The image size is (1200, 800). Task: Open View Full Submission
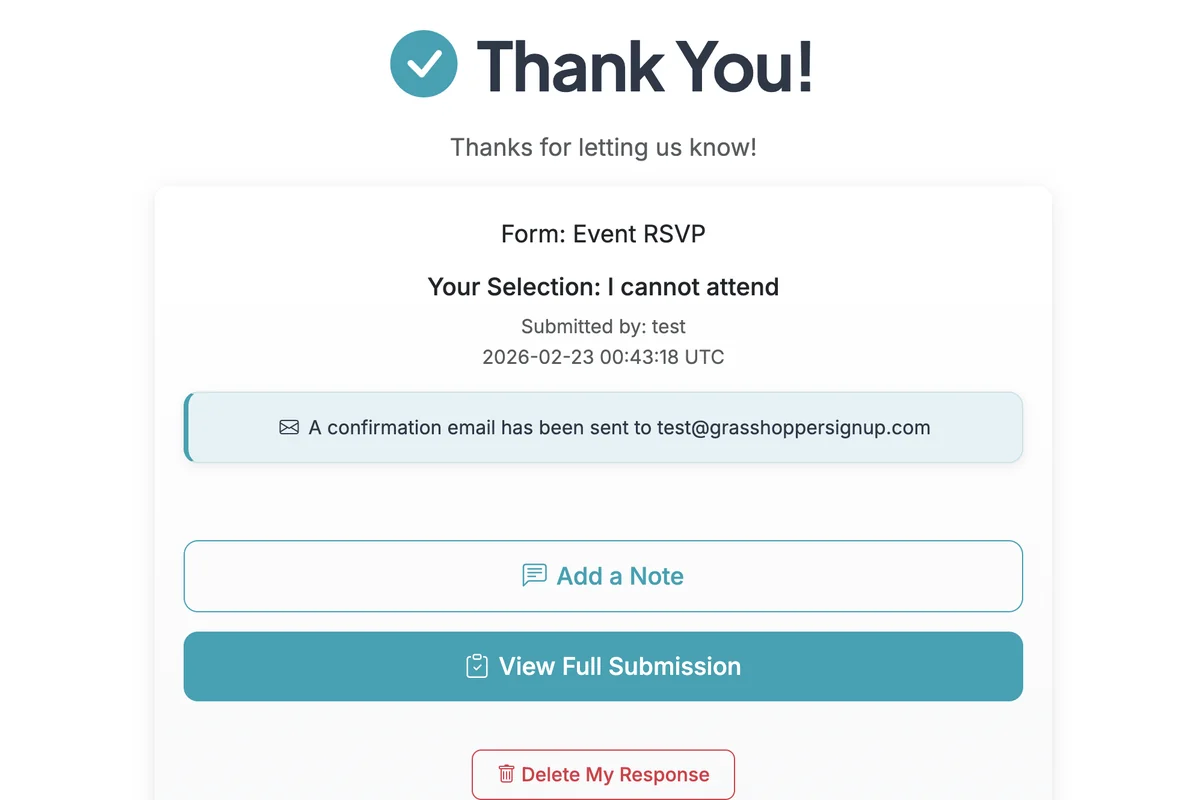(x=620, y=666)
